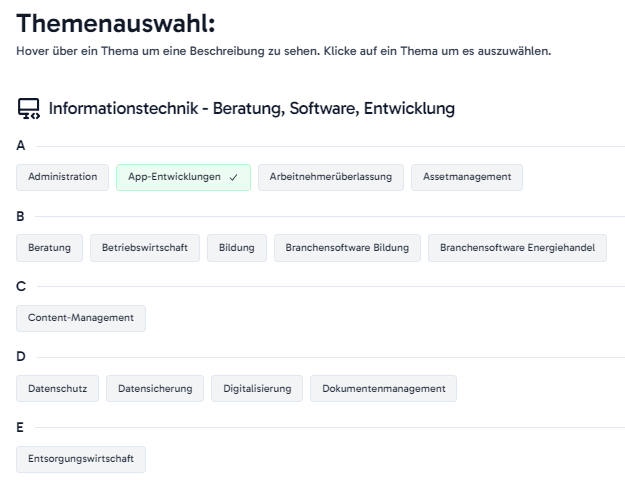Click the Informationstechnik computer monitor icon
Screen dimensions: 625x485
point(29,109)
